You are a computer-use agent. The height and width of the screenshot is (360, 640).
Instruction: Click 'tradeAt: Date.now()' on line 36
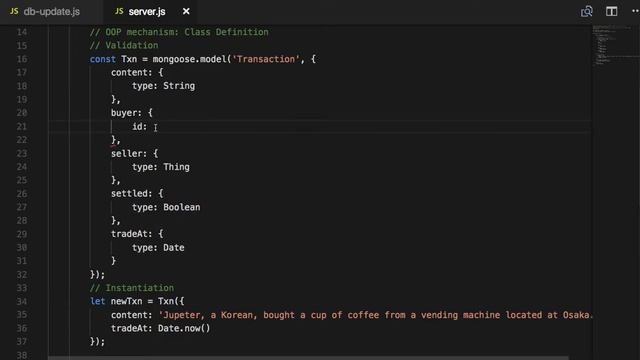pyautogui.click(x=161, y=328)
